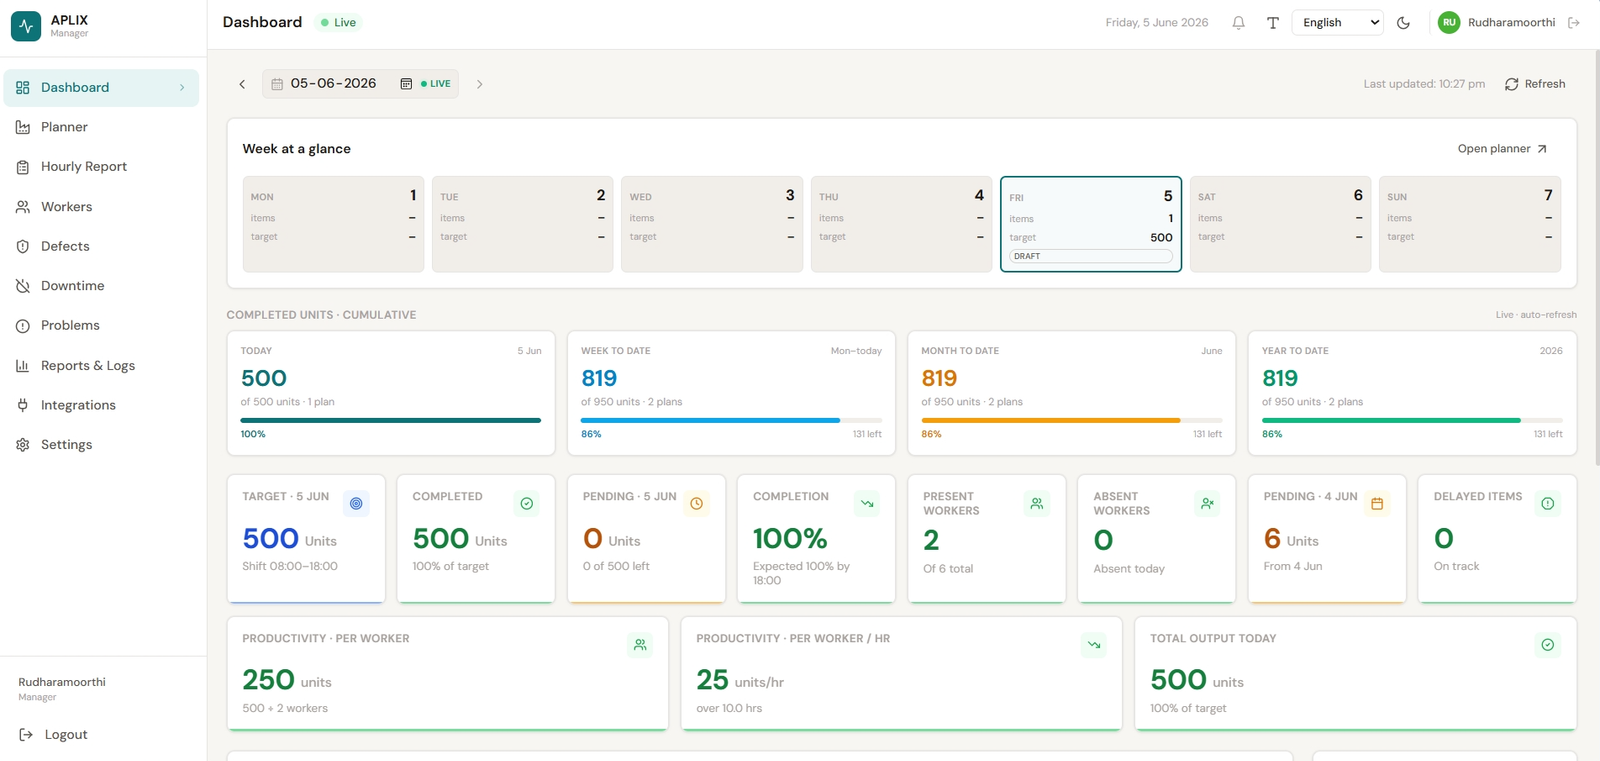Click the Open planner link text
The image size is (1600, 761).
click(x=1494, y=149)
